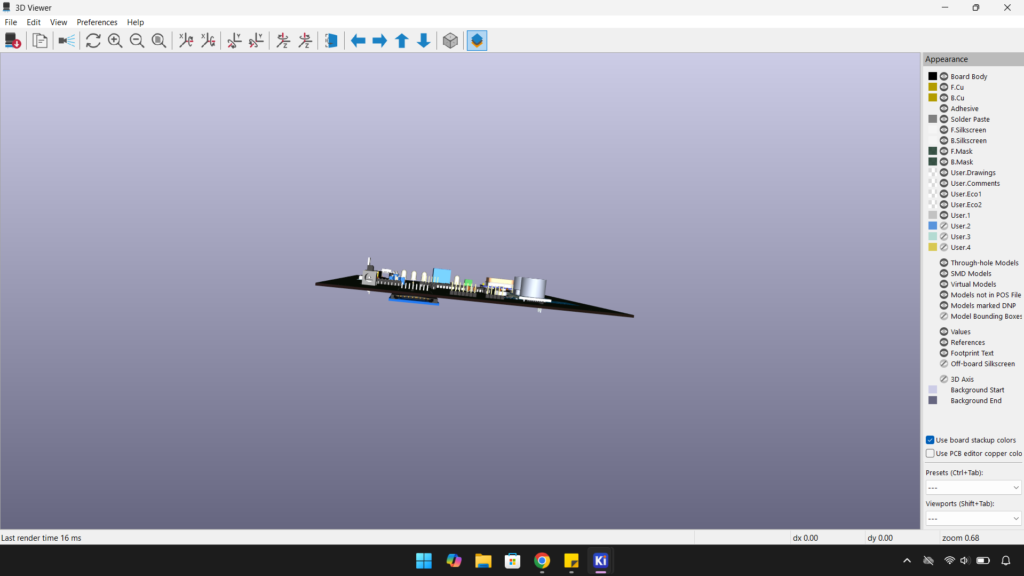The height and width of the screenshot is (576, 1024).
Task: Click the Zoom to fit icon
Action: point(159,40)
